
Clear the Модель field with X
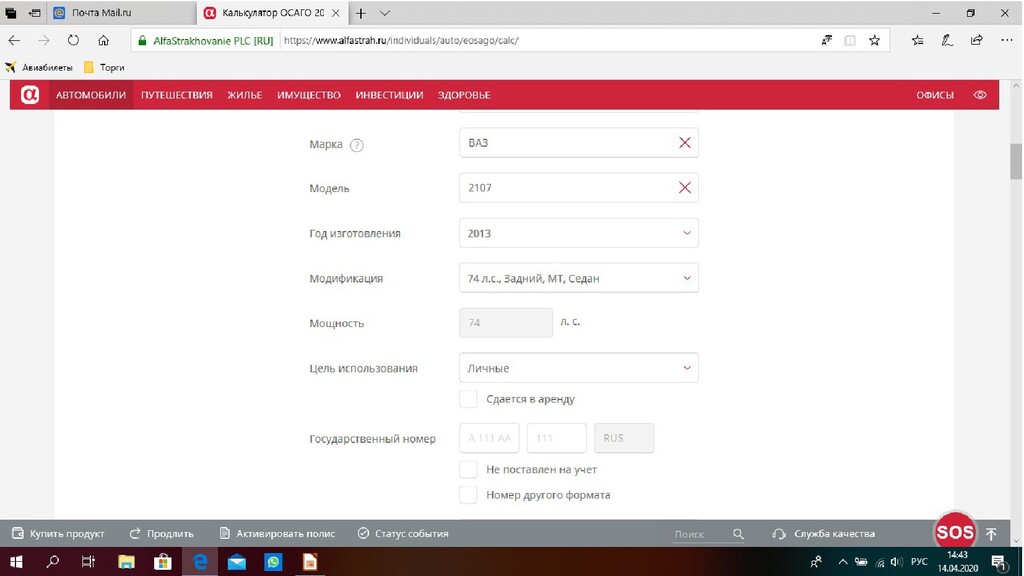(684, 187)
